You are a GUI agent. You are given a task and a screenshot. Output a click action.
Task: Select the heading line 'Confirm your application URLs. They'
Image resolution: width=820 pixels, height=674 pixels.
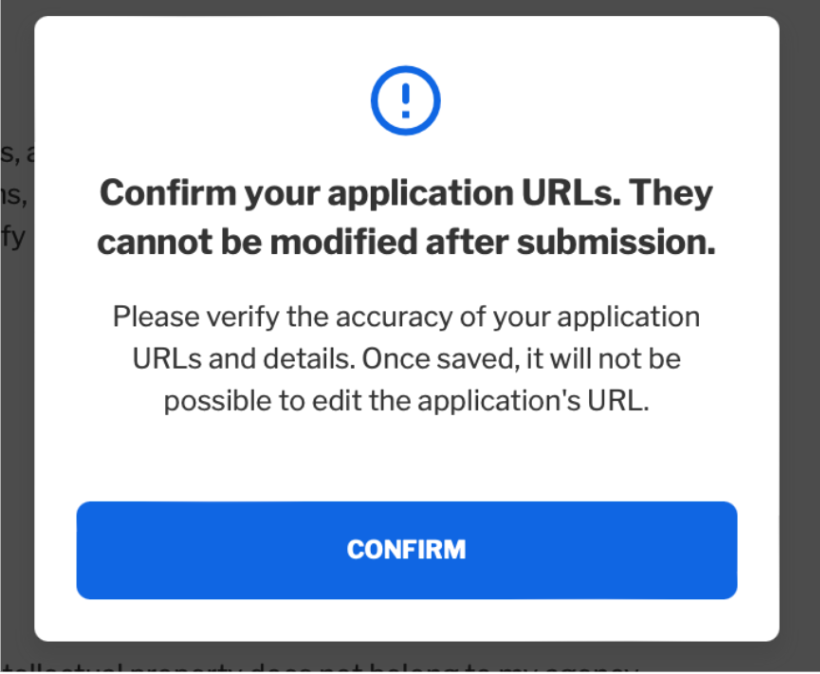[406, 193]
